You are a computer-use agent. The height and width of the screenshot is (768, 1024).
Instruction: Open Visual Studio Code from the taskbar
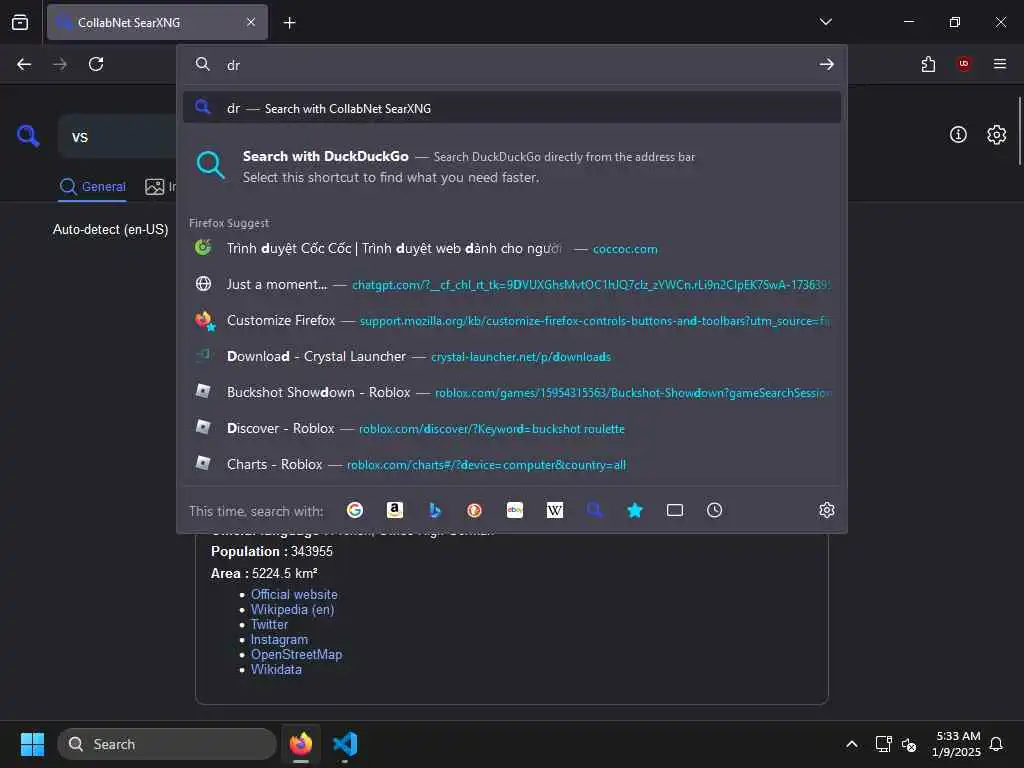(x=345, y=744)
